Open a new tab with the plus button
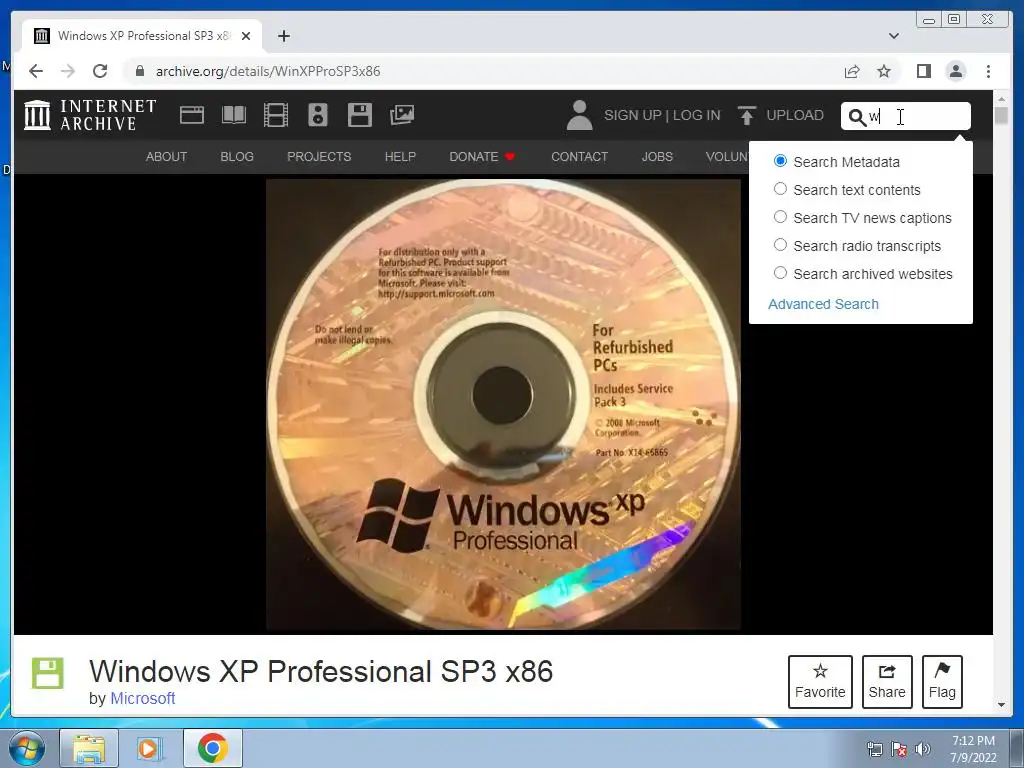The width and height of the screenshot is (1024, 768). click(283, 36)
